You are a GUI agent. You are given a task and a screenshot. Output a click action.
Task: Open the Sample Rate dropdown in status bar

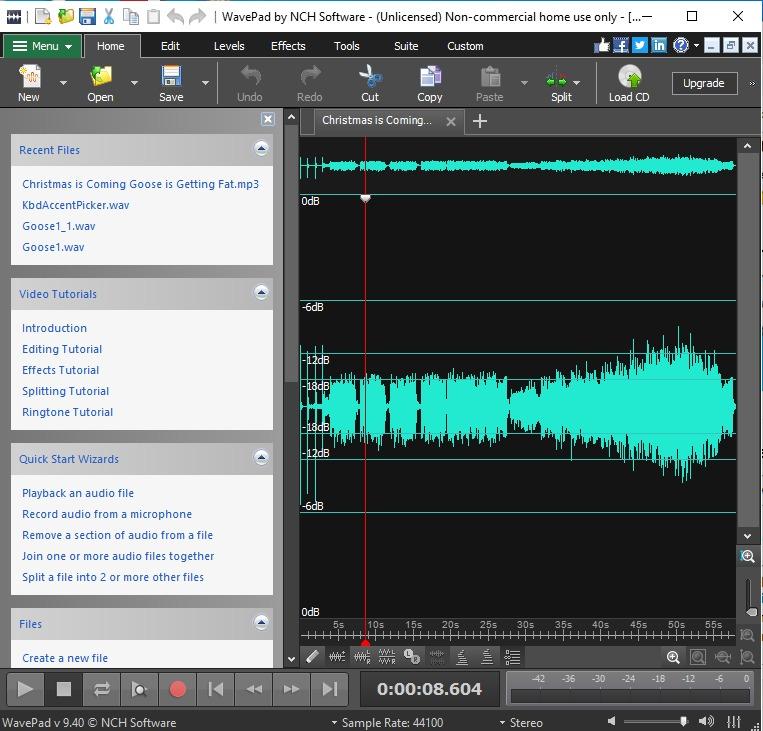(x=387, y=722)
